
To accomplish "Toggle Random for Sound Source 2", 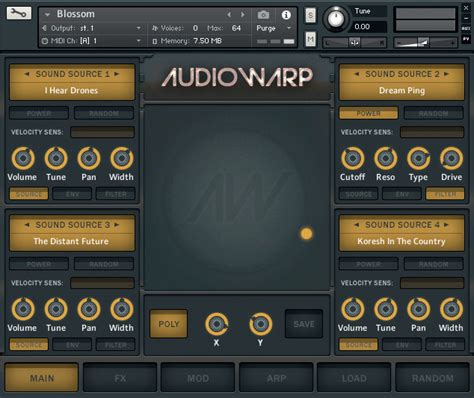I will 433,113.
